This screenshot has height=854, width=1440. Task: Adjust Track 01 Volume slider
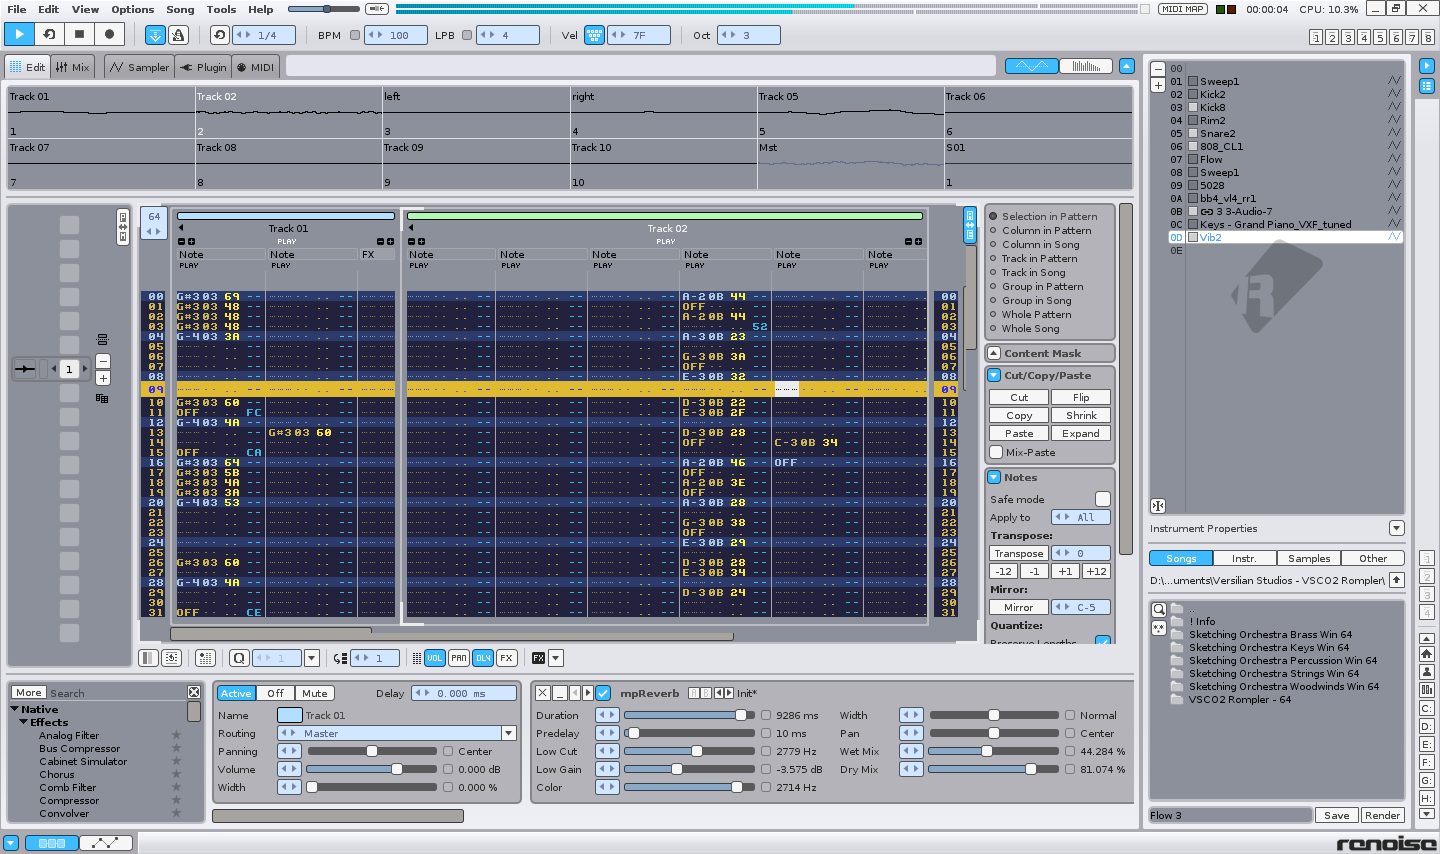tap(372, 769)
